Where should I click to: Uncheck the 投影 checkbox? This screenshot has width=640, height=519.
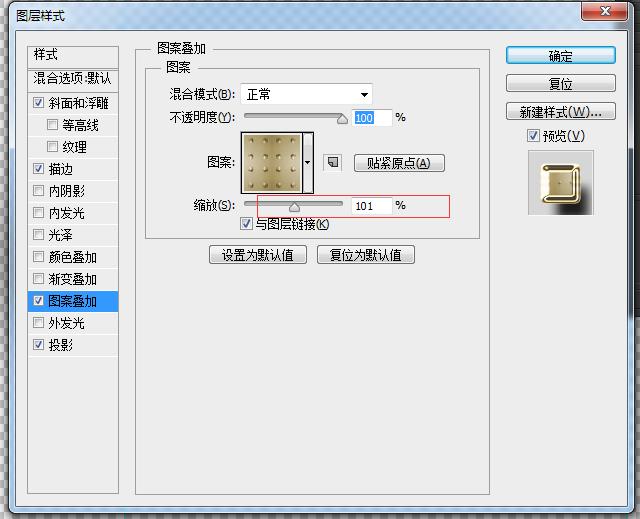(x=38, y=345)
